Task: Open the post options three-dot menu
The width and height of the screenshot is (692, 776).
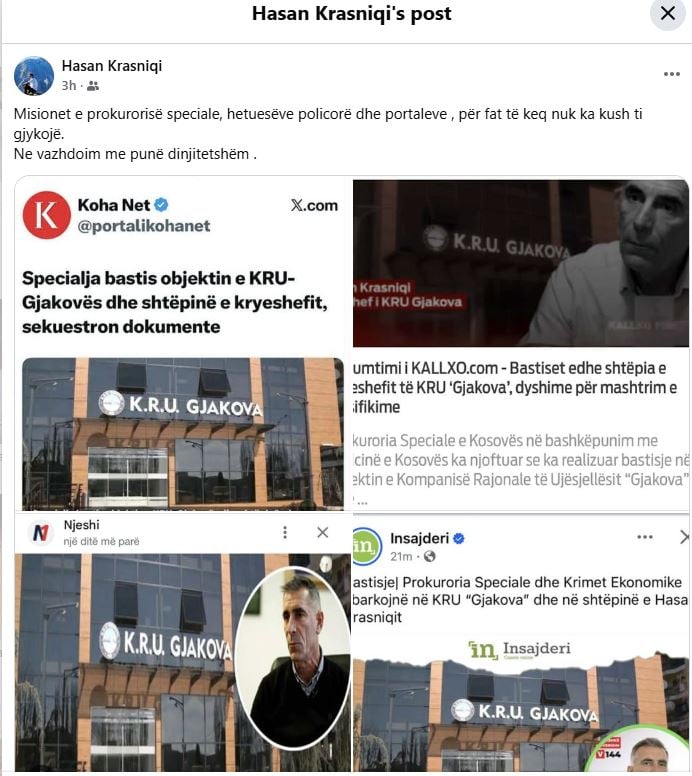Action: tap(671, 74)
